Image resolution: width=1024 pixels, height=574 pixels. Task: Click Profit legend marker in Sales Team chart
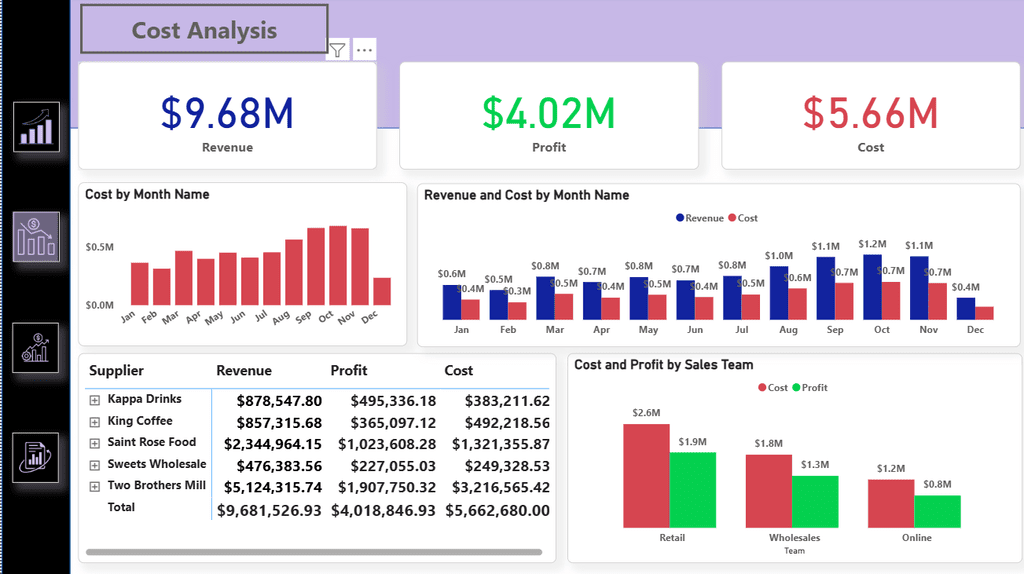796,387
